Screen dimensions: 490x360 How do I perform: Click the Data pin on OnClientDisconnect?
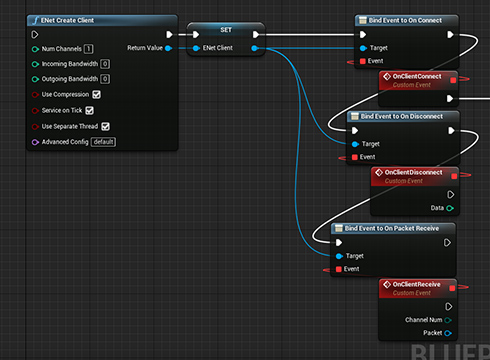pos(450,208)
